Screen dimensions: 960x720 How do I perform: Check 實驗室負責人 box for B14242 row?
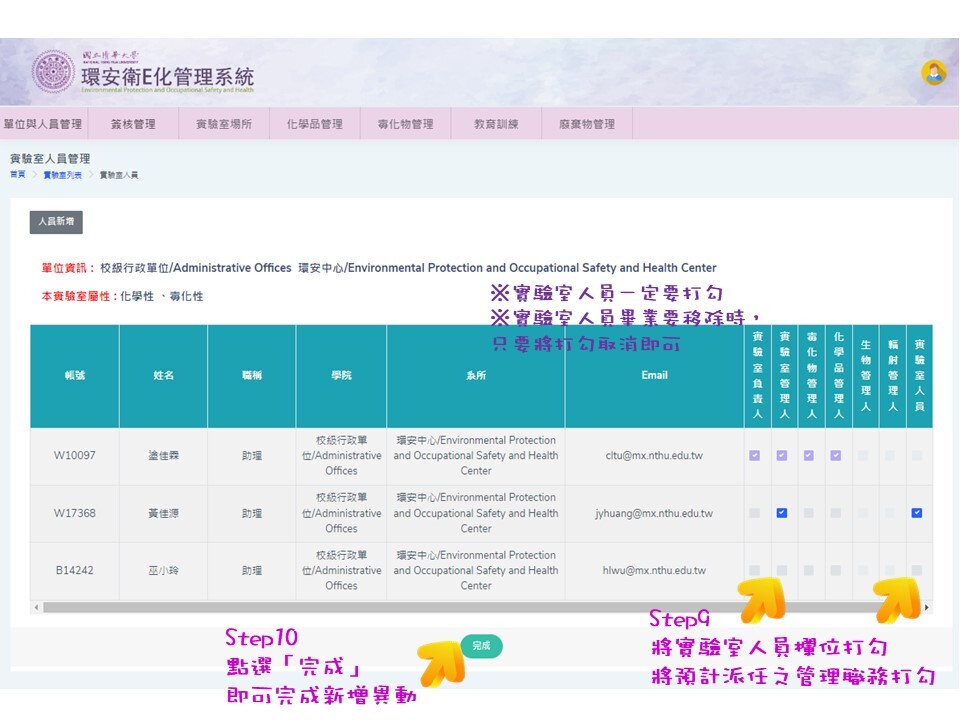click(755, 571)
